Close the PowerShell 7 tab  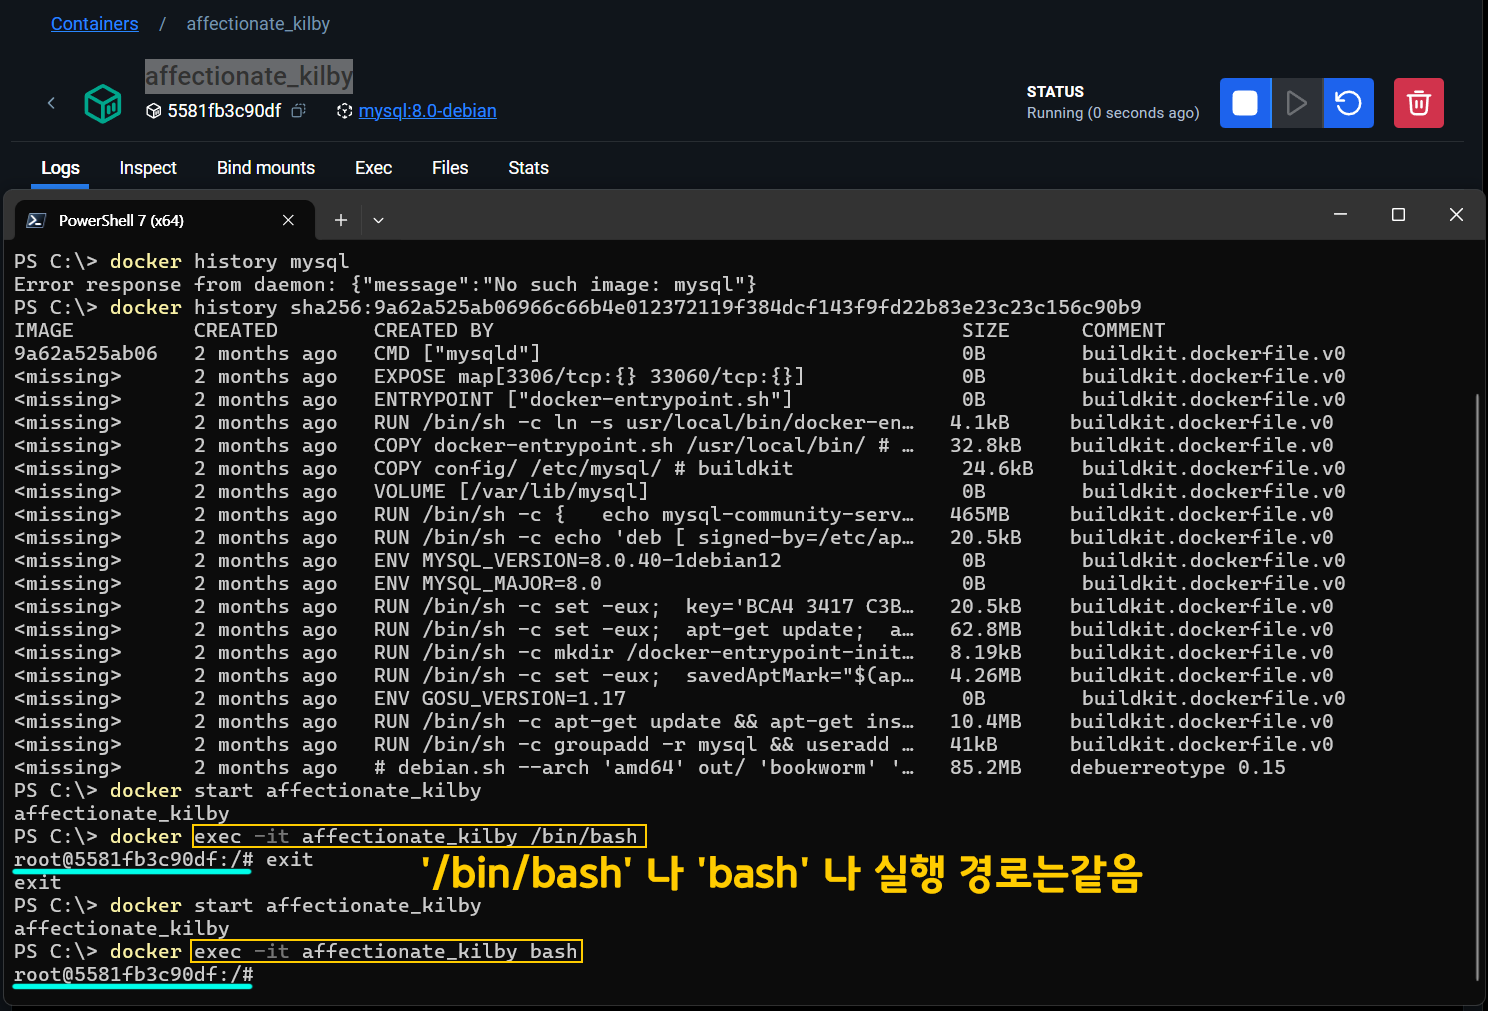click(x=288, y=220)
